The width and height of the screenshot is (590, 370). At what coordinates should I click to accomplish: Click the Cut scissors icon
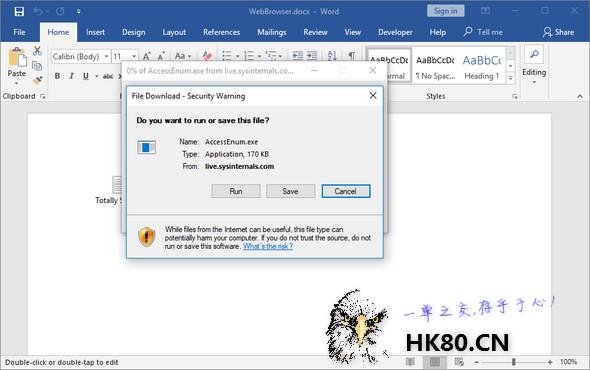[37, 51]
